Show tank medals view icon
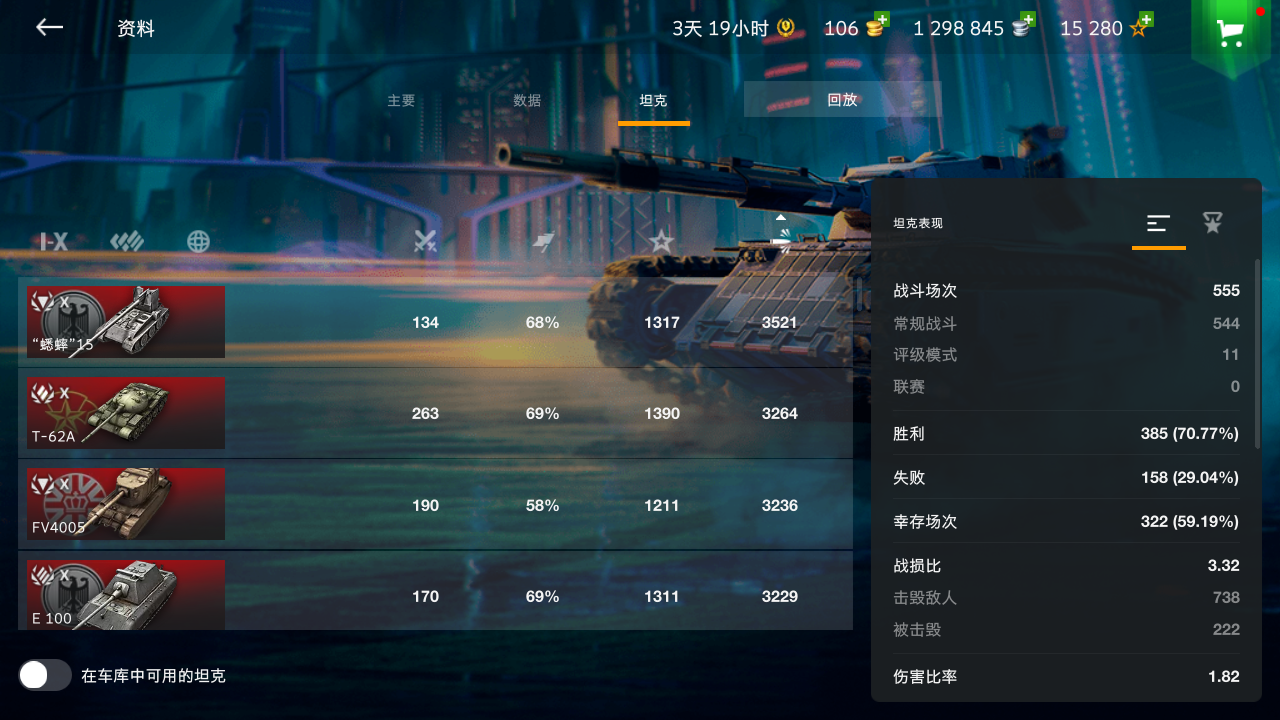Viewport: 1280px width, 720px height. pyautogui.click(x=1213, y=223)
